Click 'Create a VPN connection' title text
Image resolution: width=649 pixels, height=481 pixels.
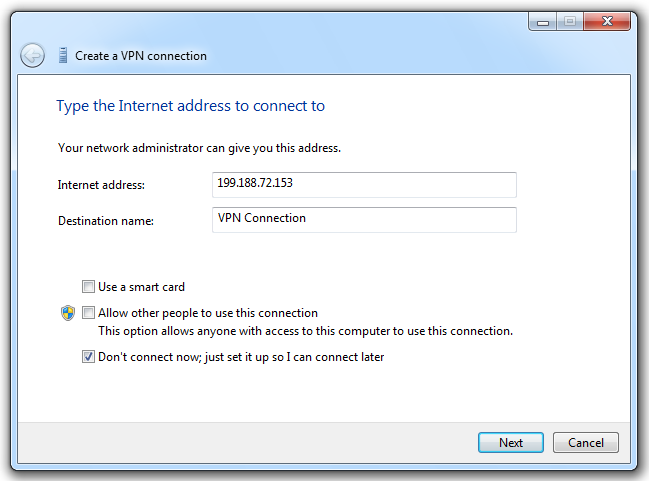click(x=141, y=56)
